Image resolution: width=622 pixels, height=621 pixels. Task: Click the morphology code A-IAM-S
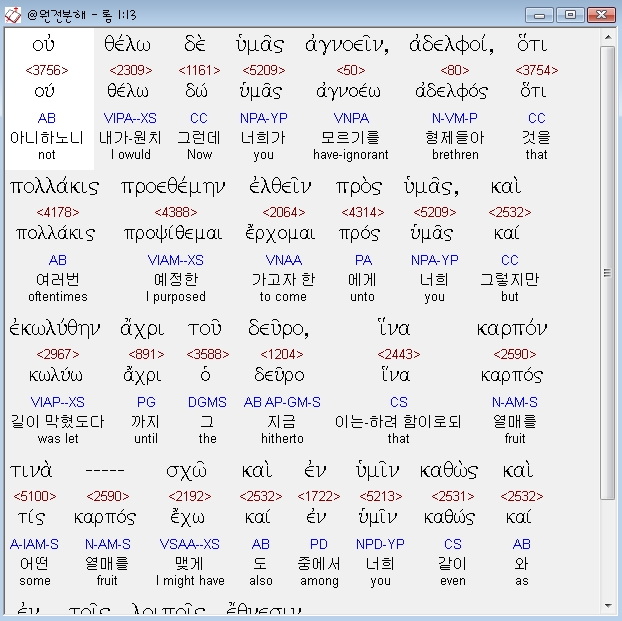[x=34, y=544]
